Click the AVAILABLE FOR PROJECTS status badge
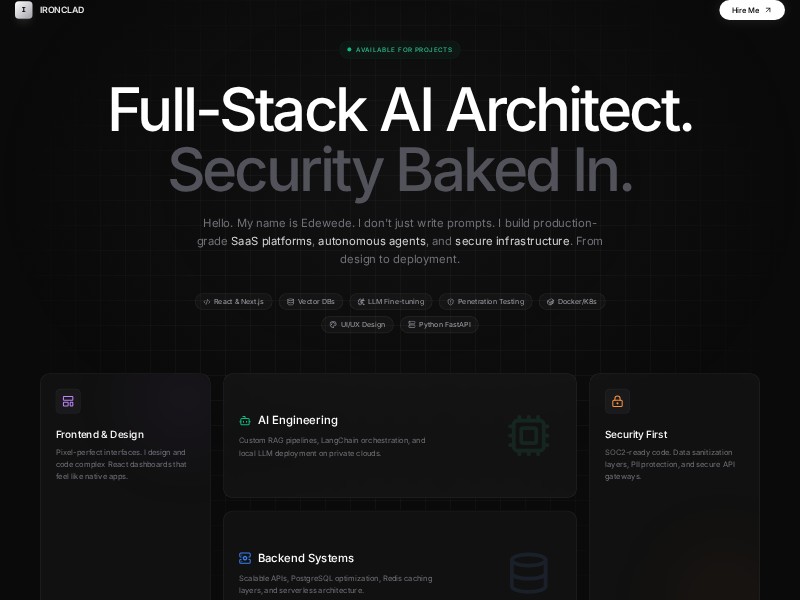Screen dimensions: 800x600 tap(400, 49)
